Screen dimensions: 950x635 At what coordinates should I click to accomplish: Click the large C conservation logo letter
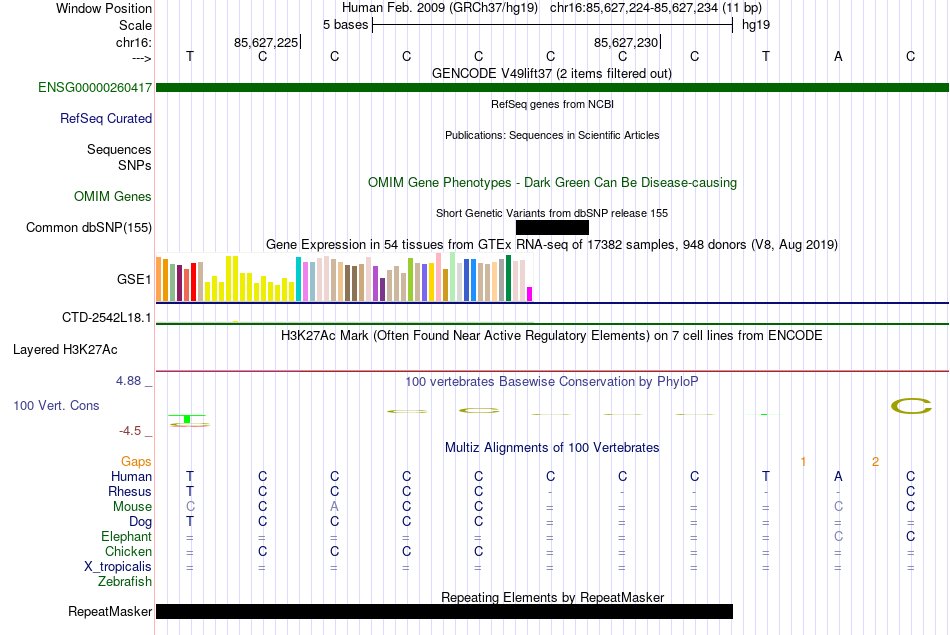[x=911, y=406]
